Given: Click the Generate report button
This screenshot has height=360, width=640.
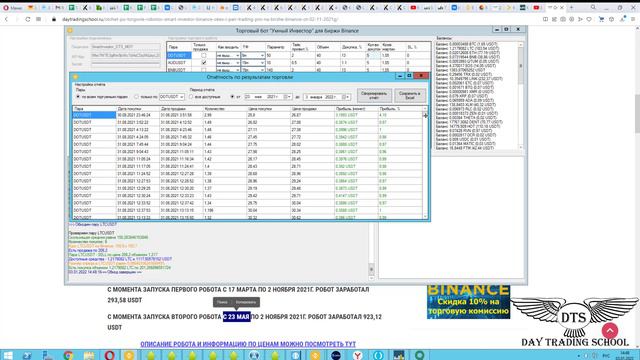Looking at the screenshot, I should (x=374, y=96).
